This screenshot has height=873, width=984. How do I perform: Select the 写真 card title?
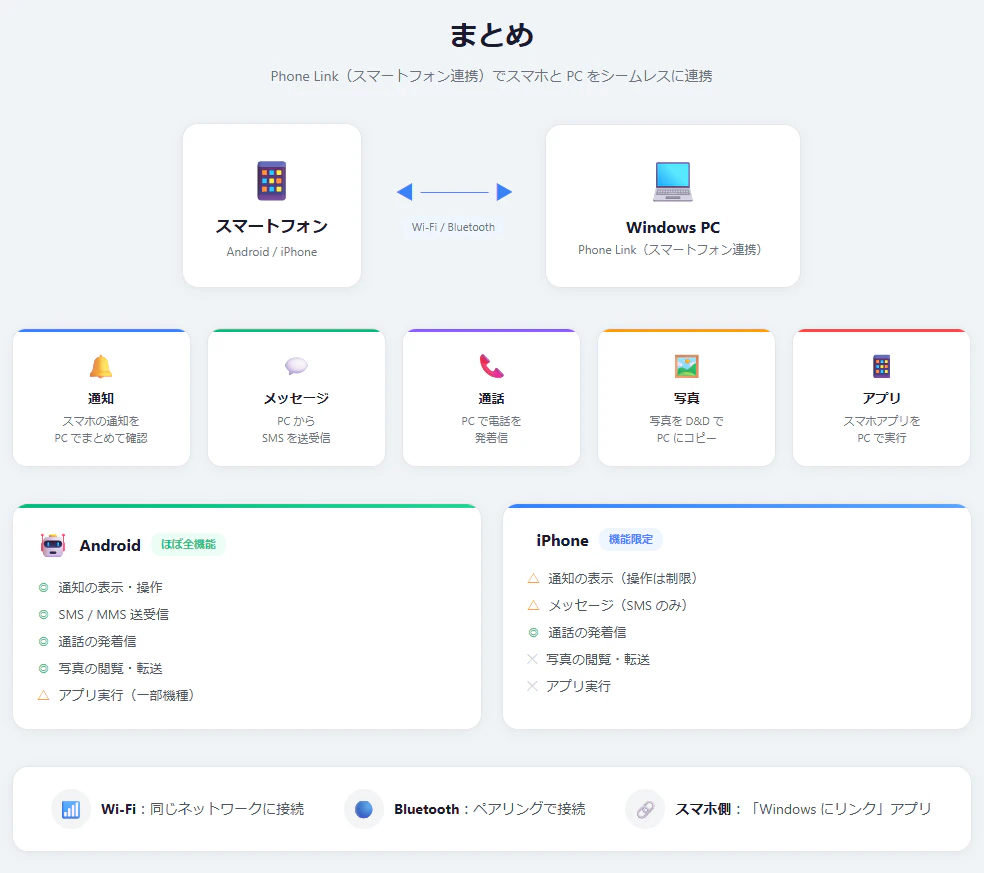[687, 399]
